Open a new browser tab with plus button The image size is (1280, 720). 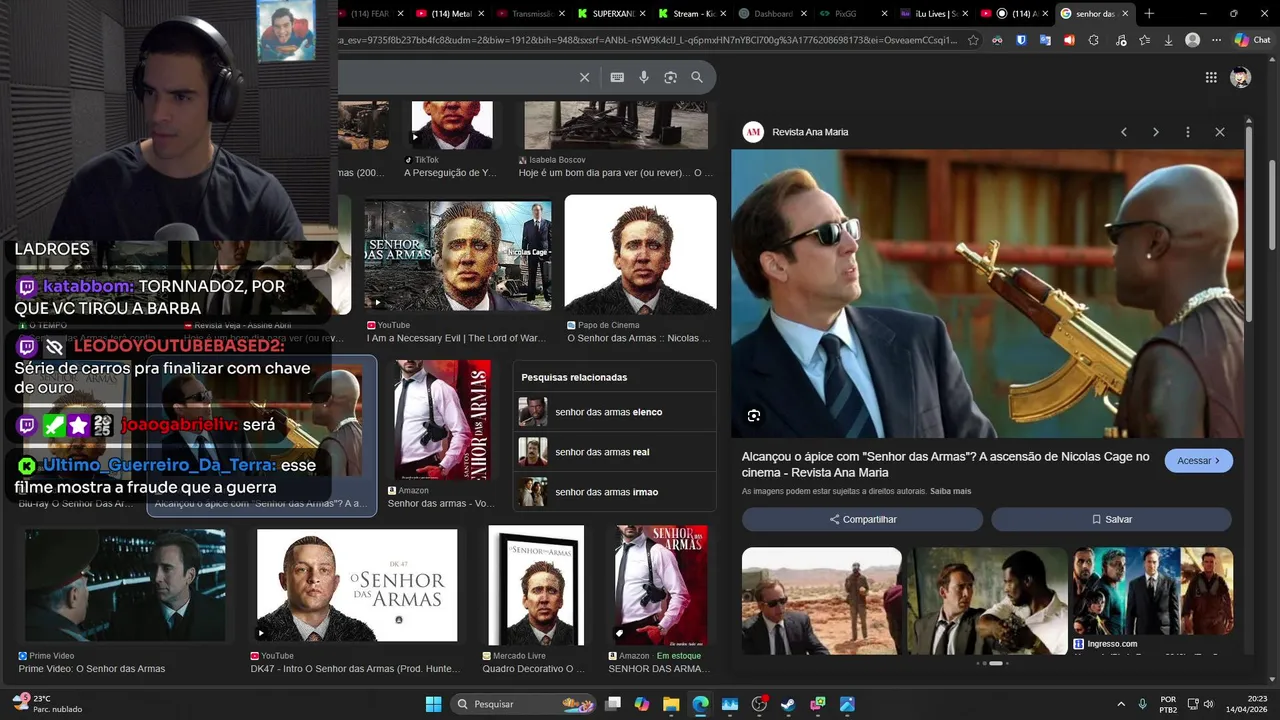(x=1149, y=14)
